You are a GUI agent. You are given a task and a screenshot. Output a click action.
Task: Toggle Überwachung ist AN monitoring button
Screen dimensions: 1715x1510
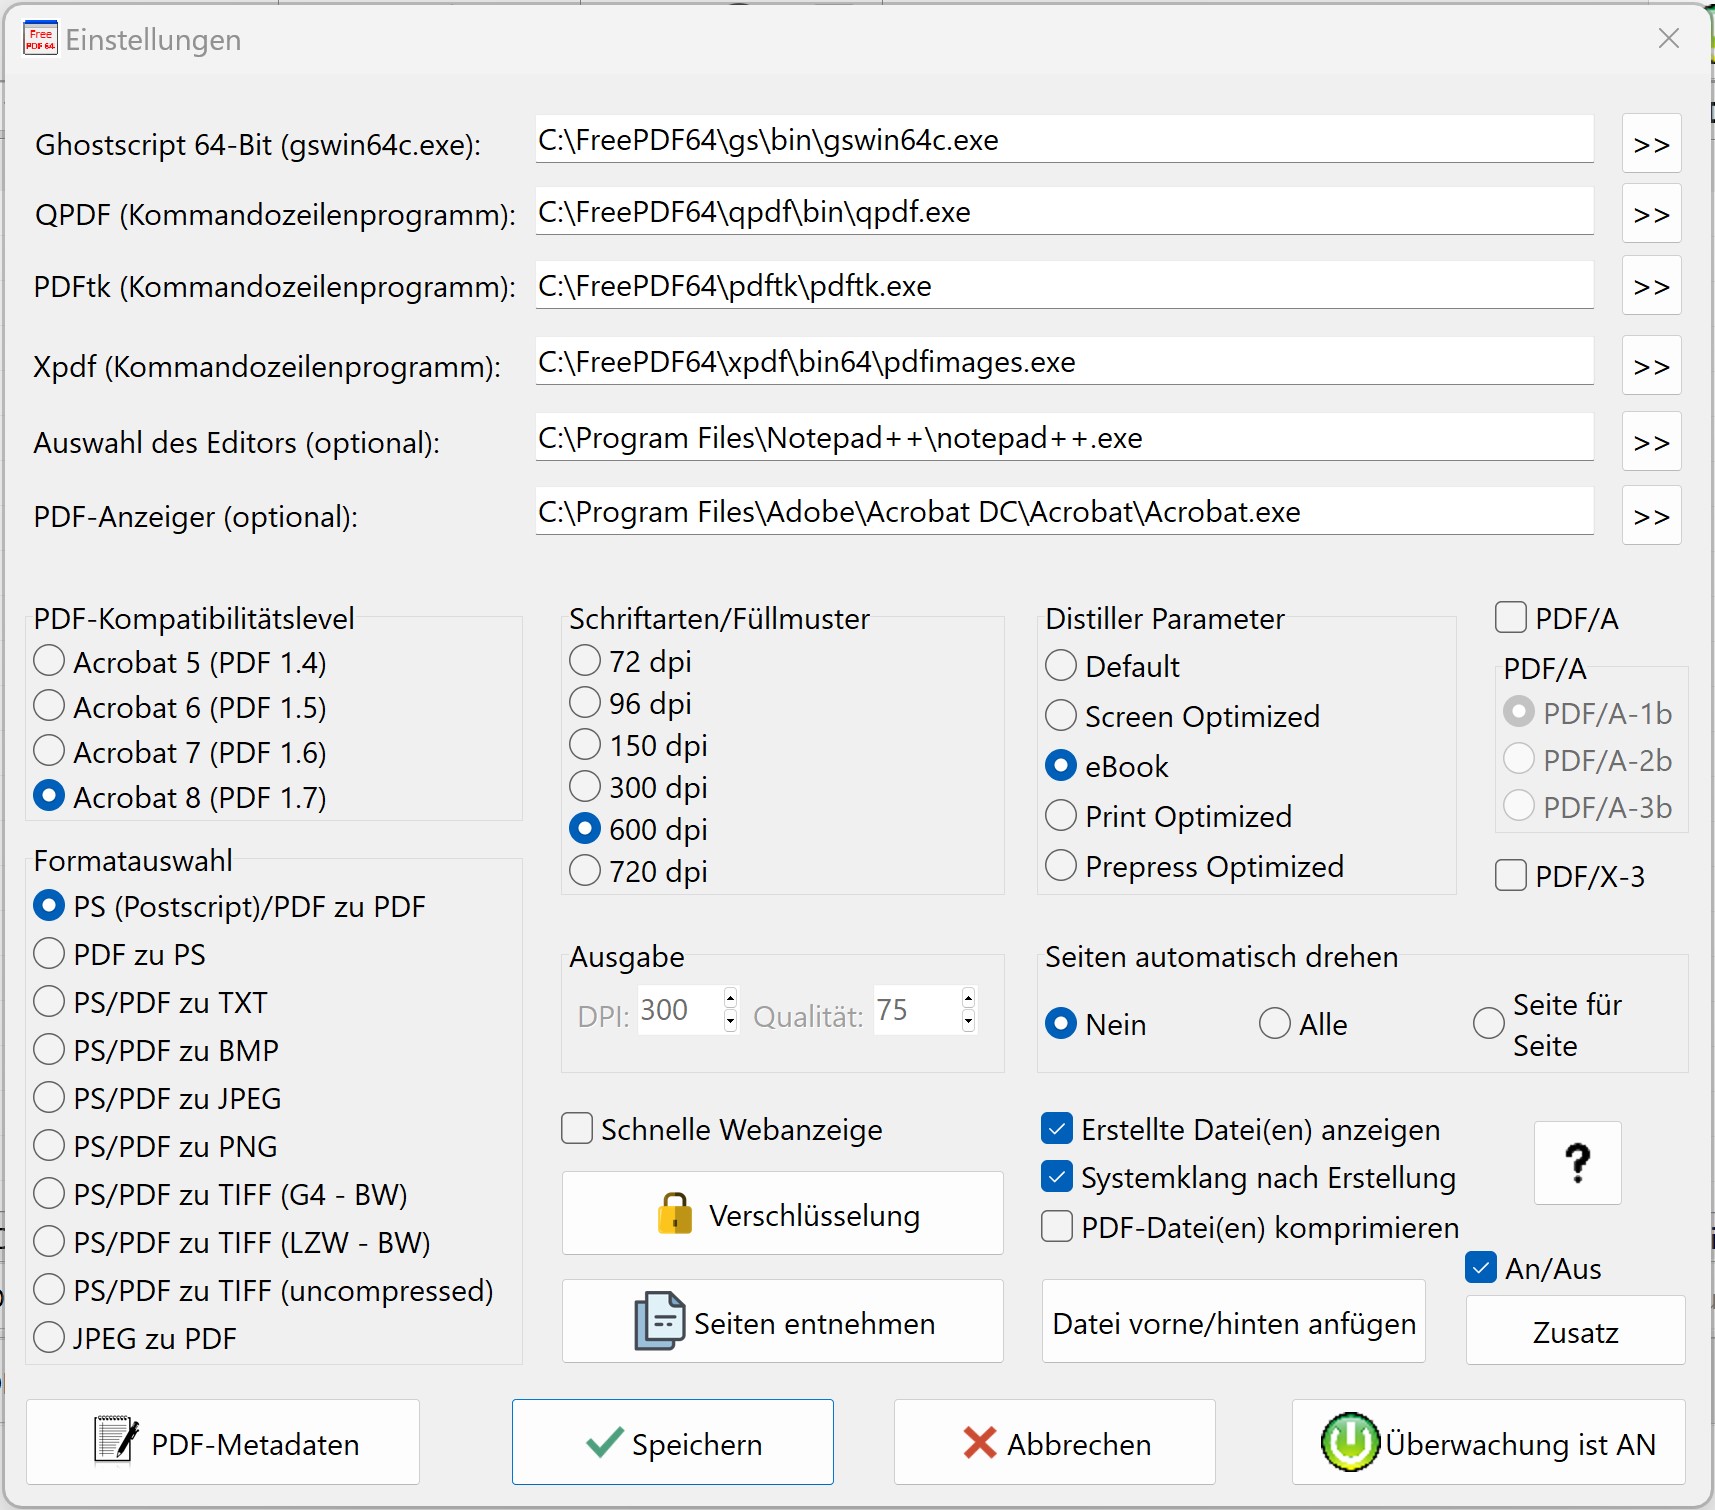pos(1489,1442)
